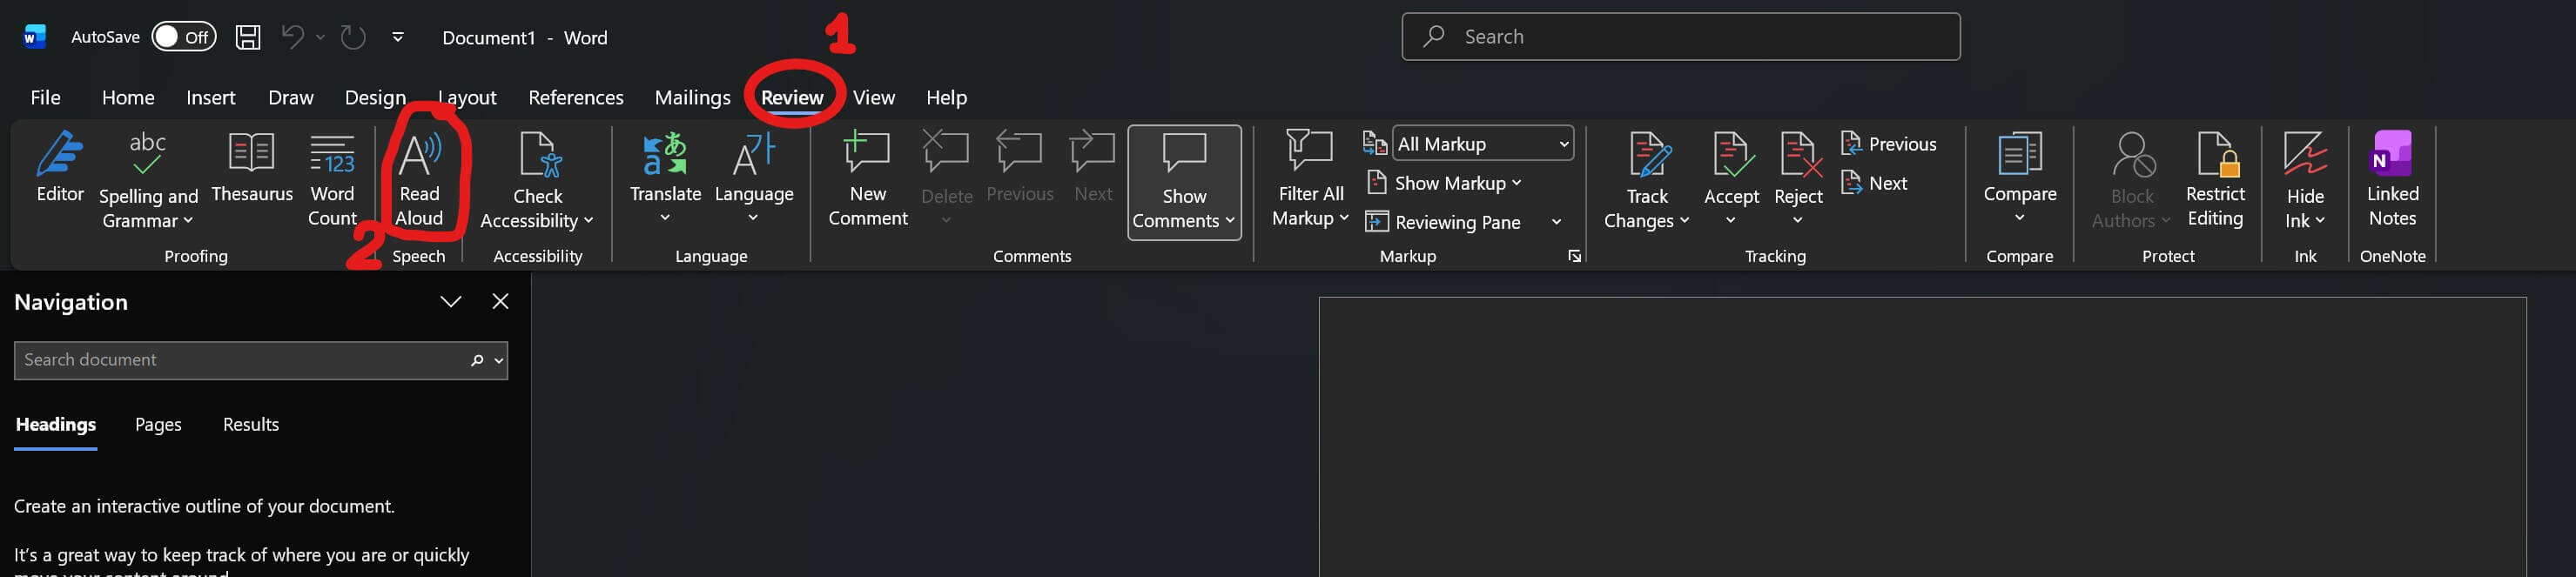
Task: Open the Editor proofing tool
Action: point(59,168)
